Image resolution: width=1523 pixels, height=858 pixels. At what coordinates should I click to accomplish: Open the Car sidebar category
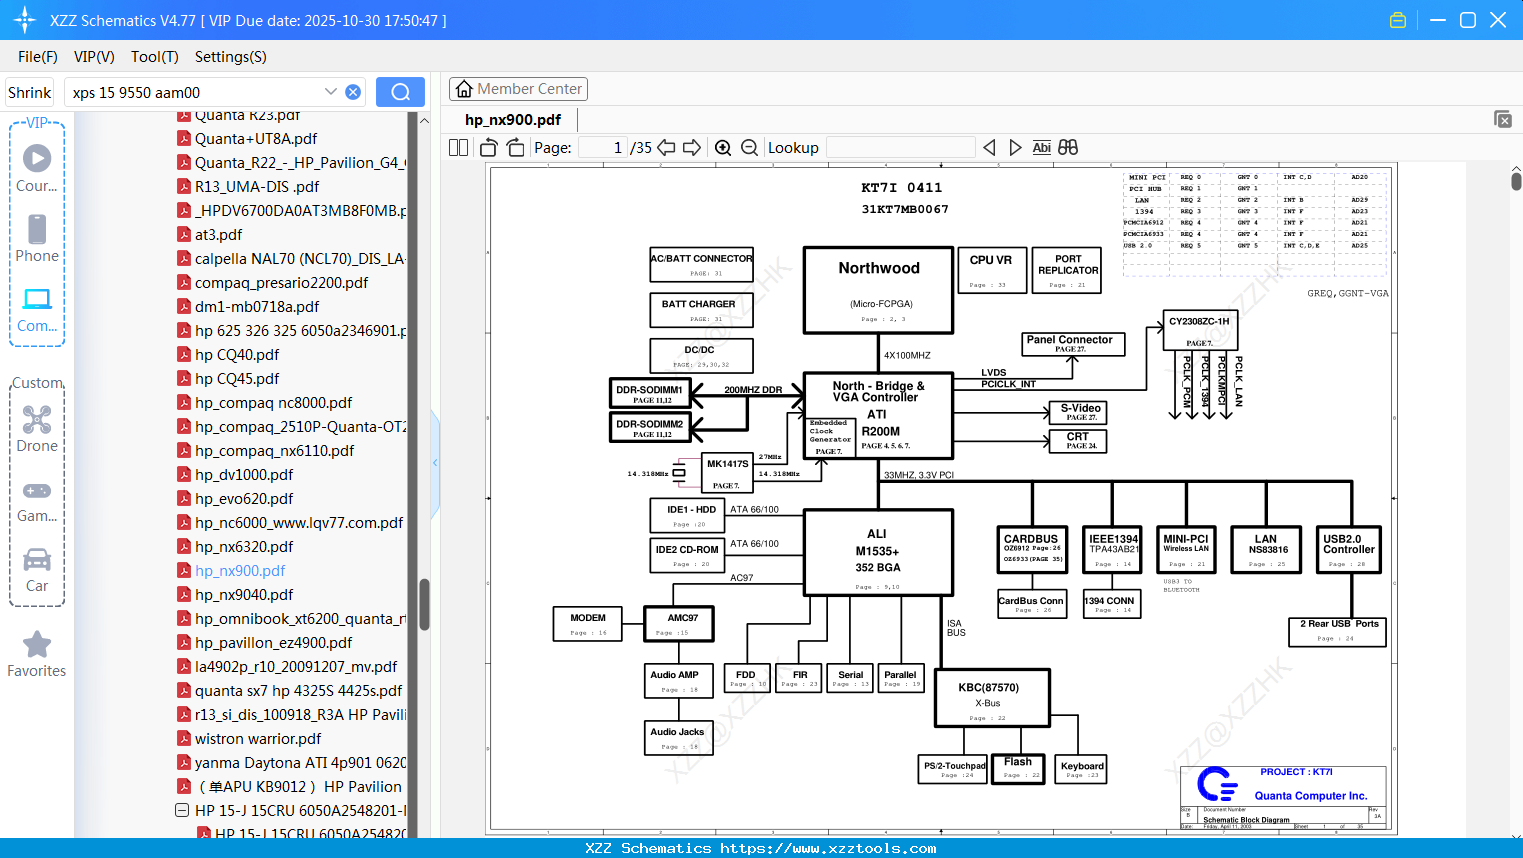pos(37,570)
